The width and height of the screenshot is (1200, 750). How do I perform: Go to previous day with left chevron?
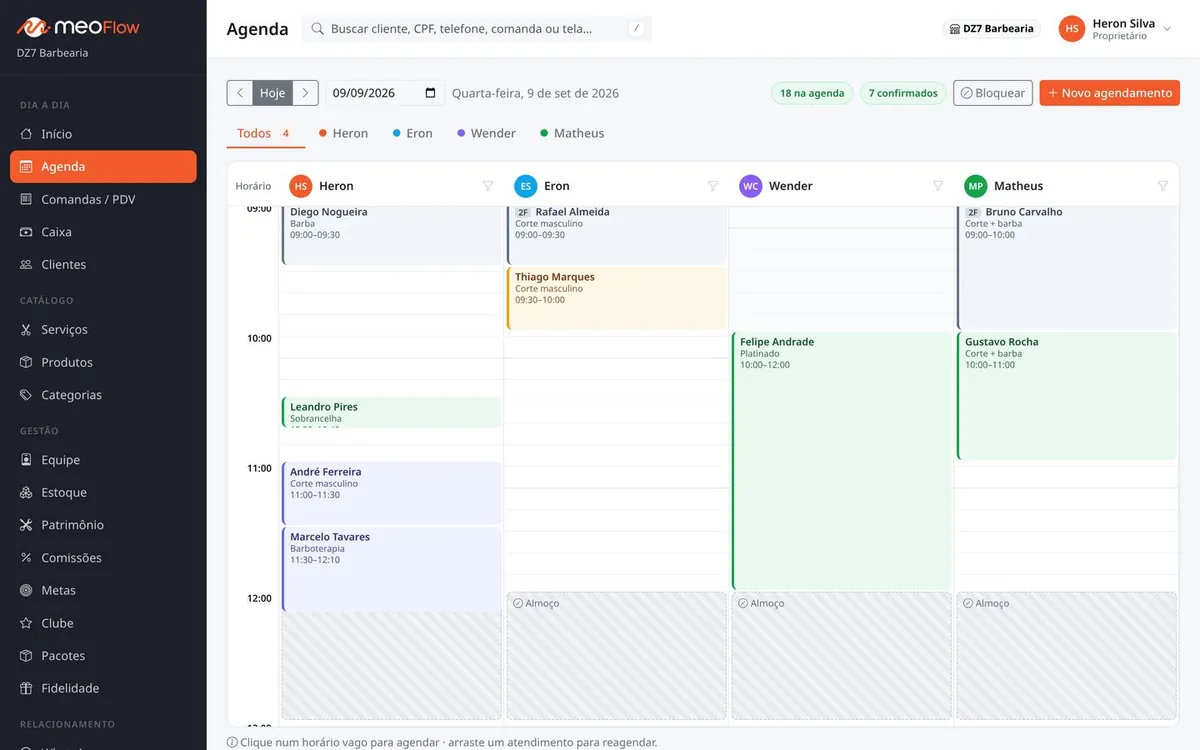240,93
